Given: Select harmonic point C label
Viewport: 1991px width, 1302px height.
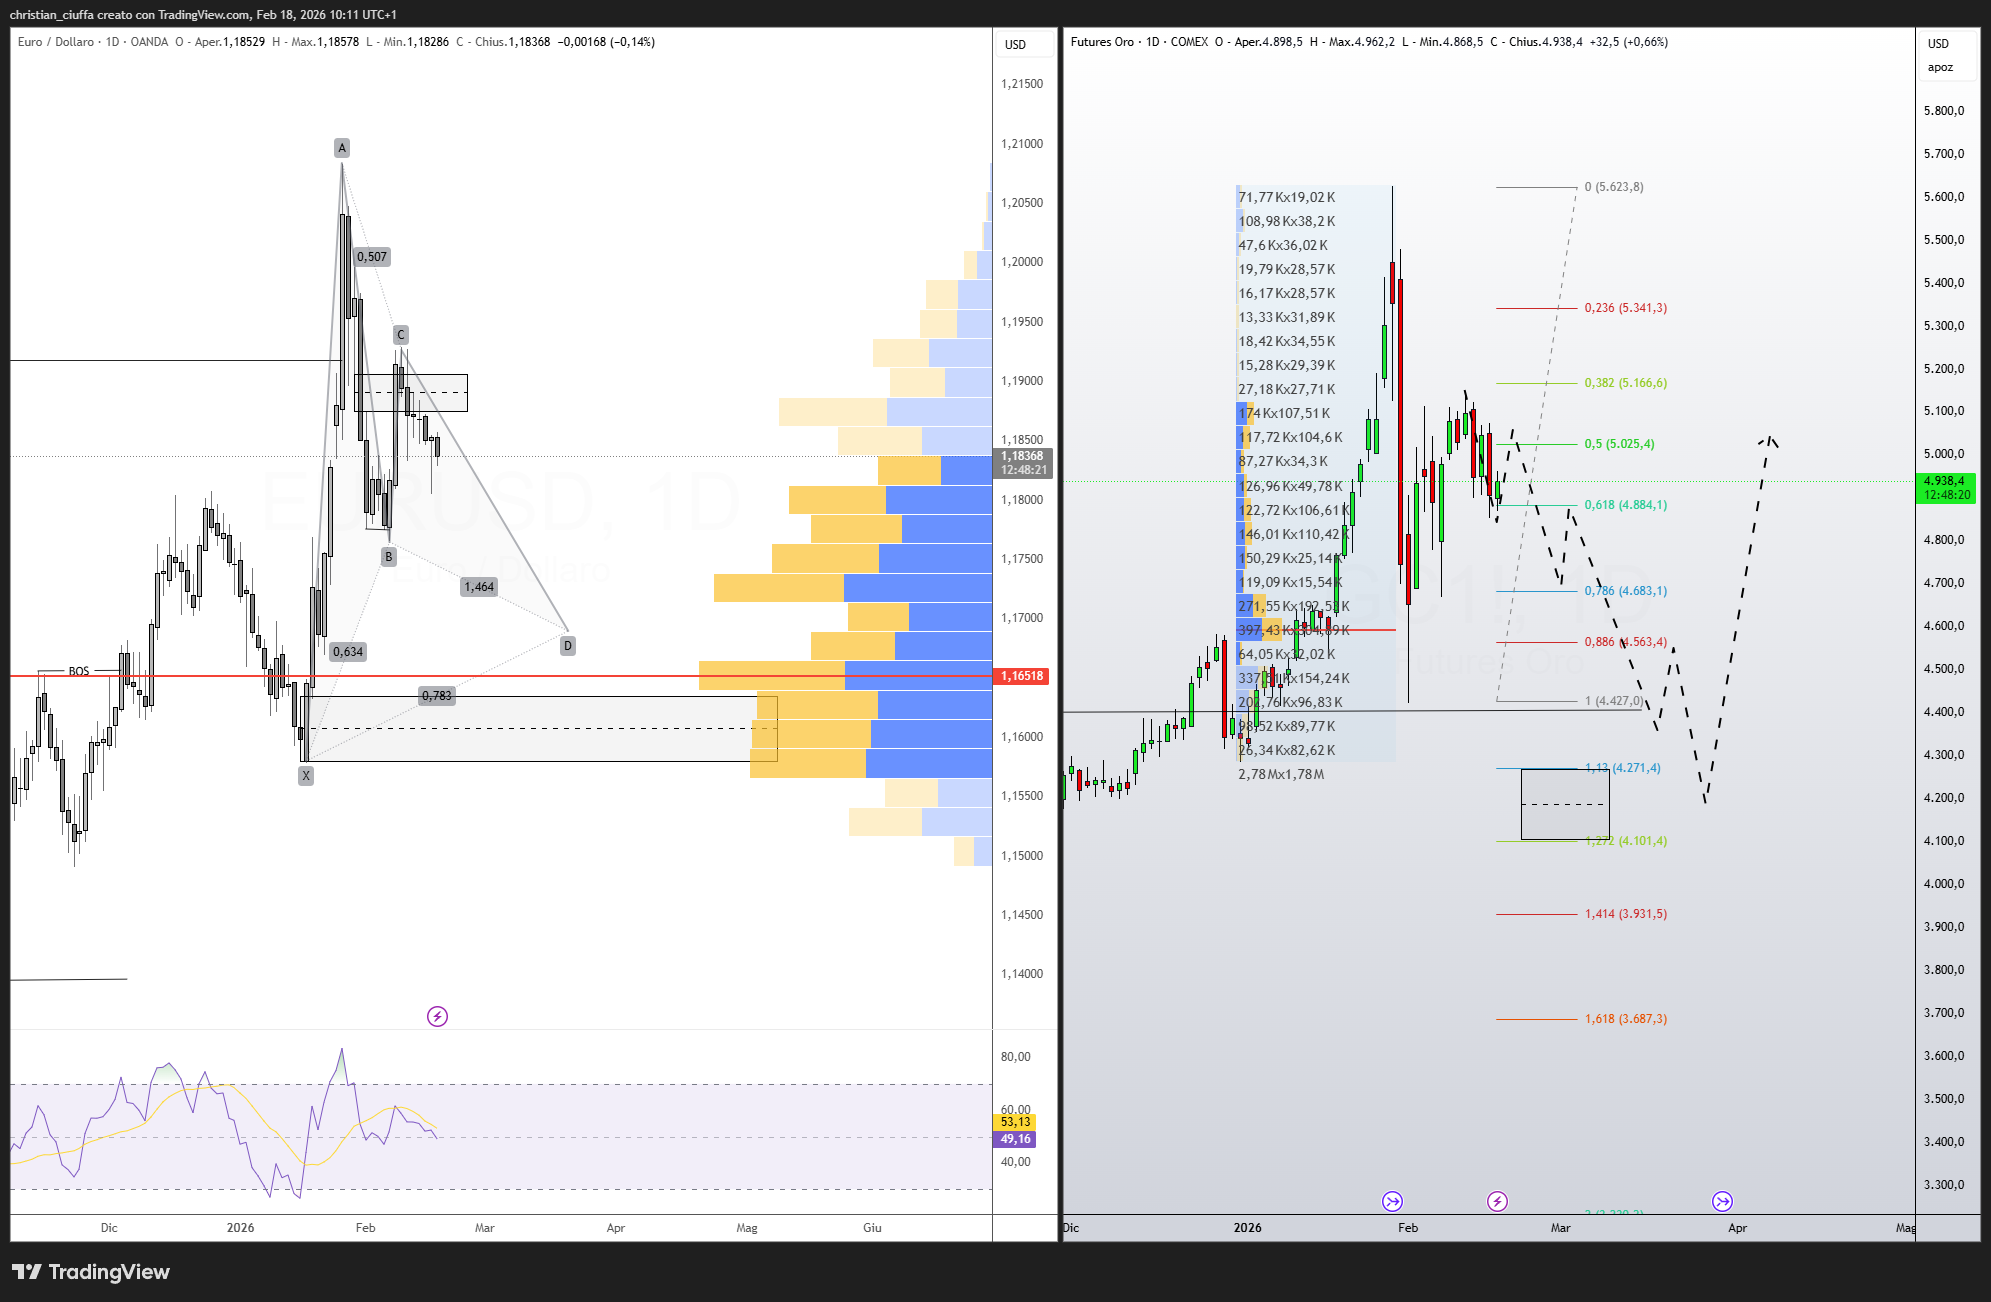Looking at the screenshot, I should click(x=400, y=335).
